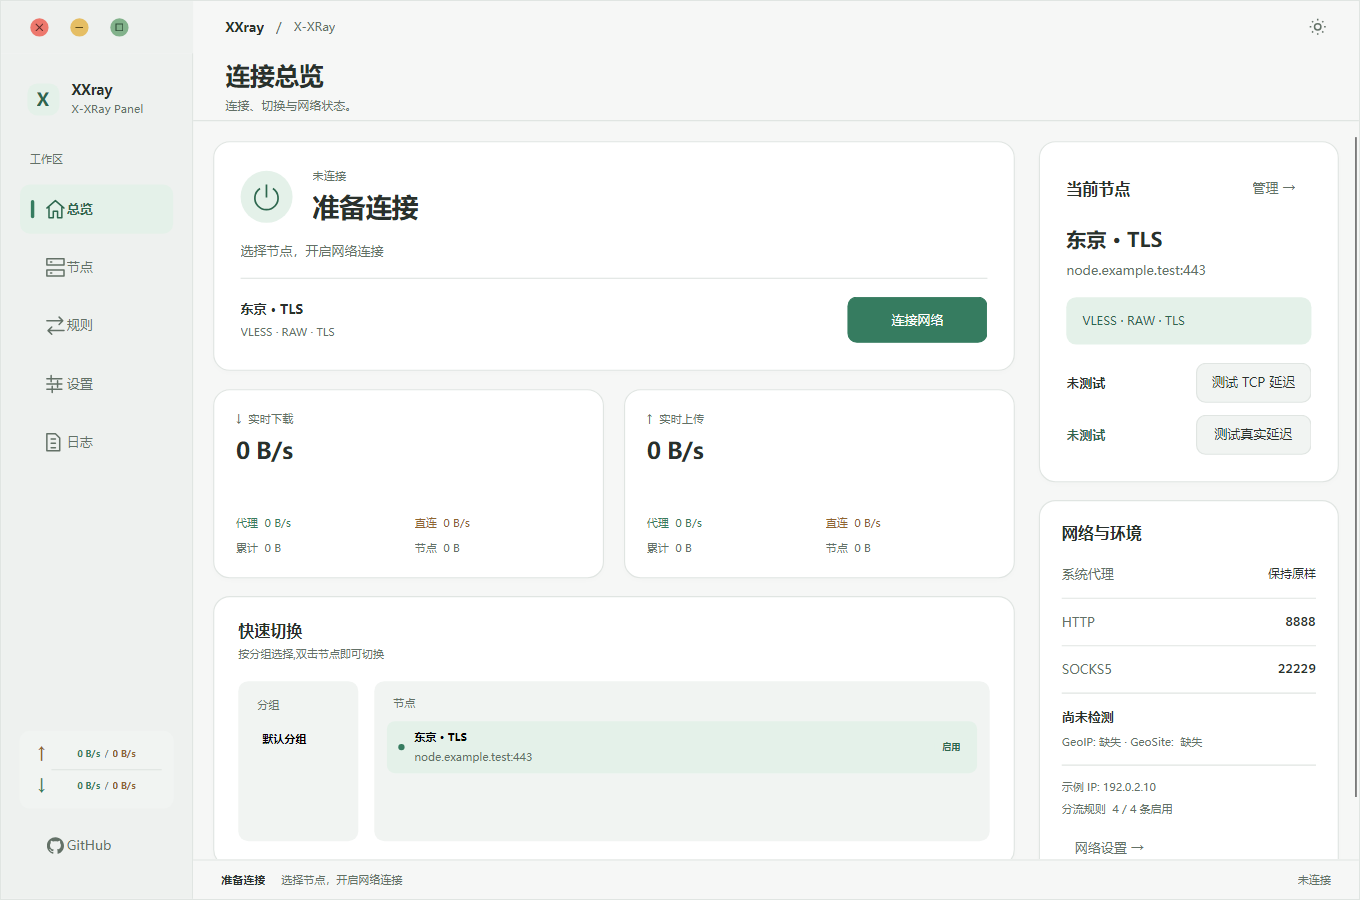This screenshot has height=900, width=1360.
Task: Click the 启用 label on the node row
Action: coord(951,747)
